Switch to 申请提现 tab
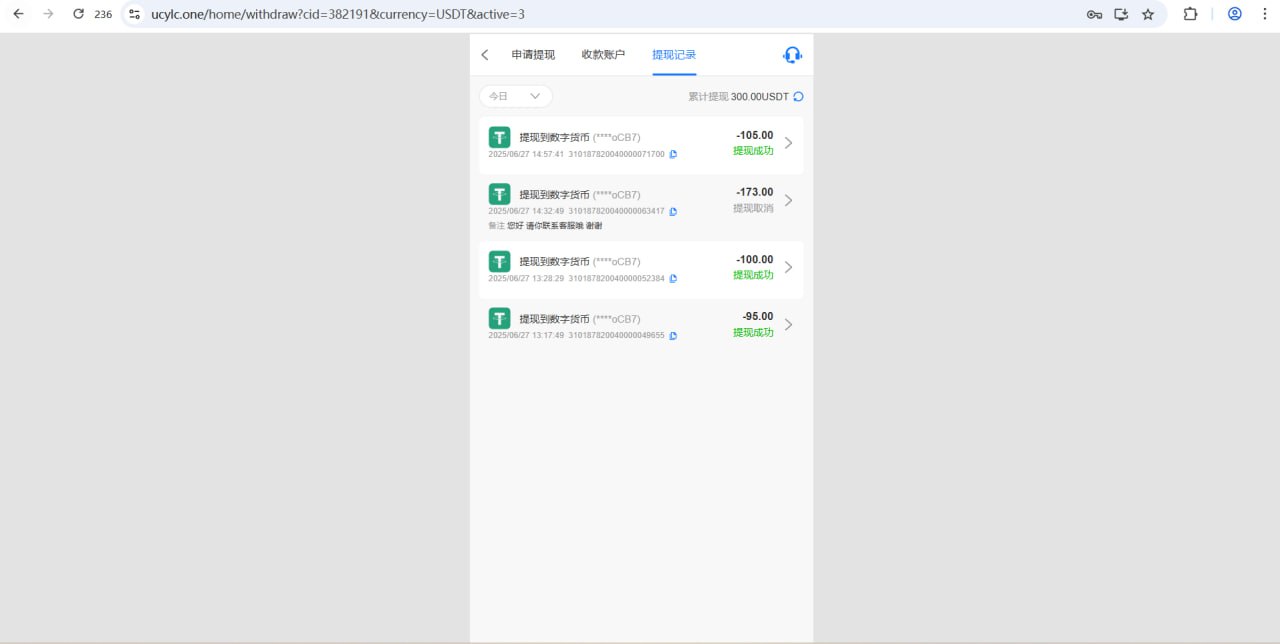This screenshot has height=644, width=1280. click(x=533, y=55)
